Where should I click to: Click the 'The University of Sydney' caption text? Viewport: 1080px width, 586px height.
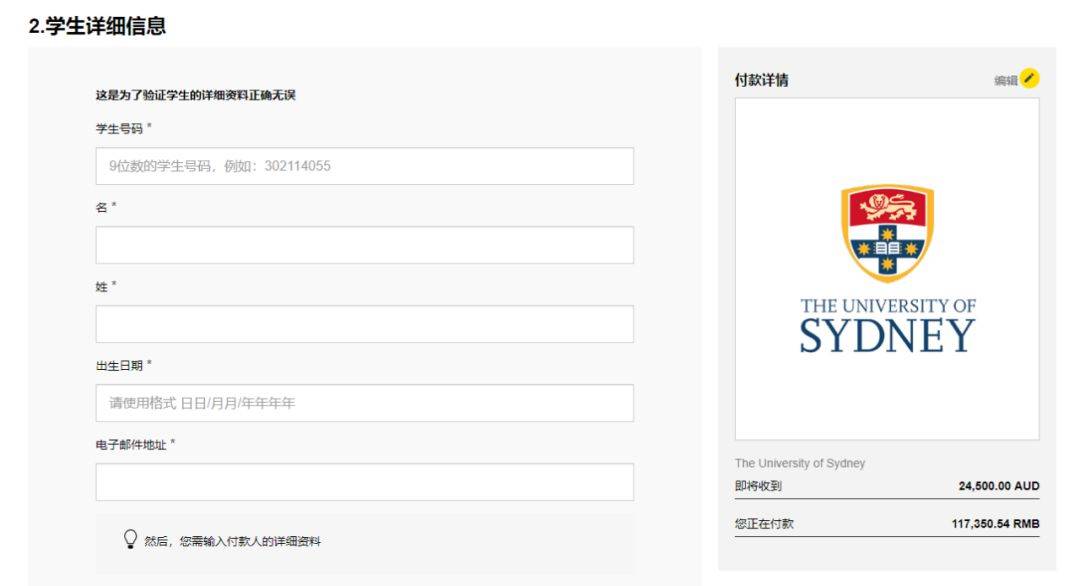[800, 463]
